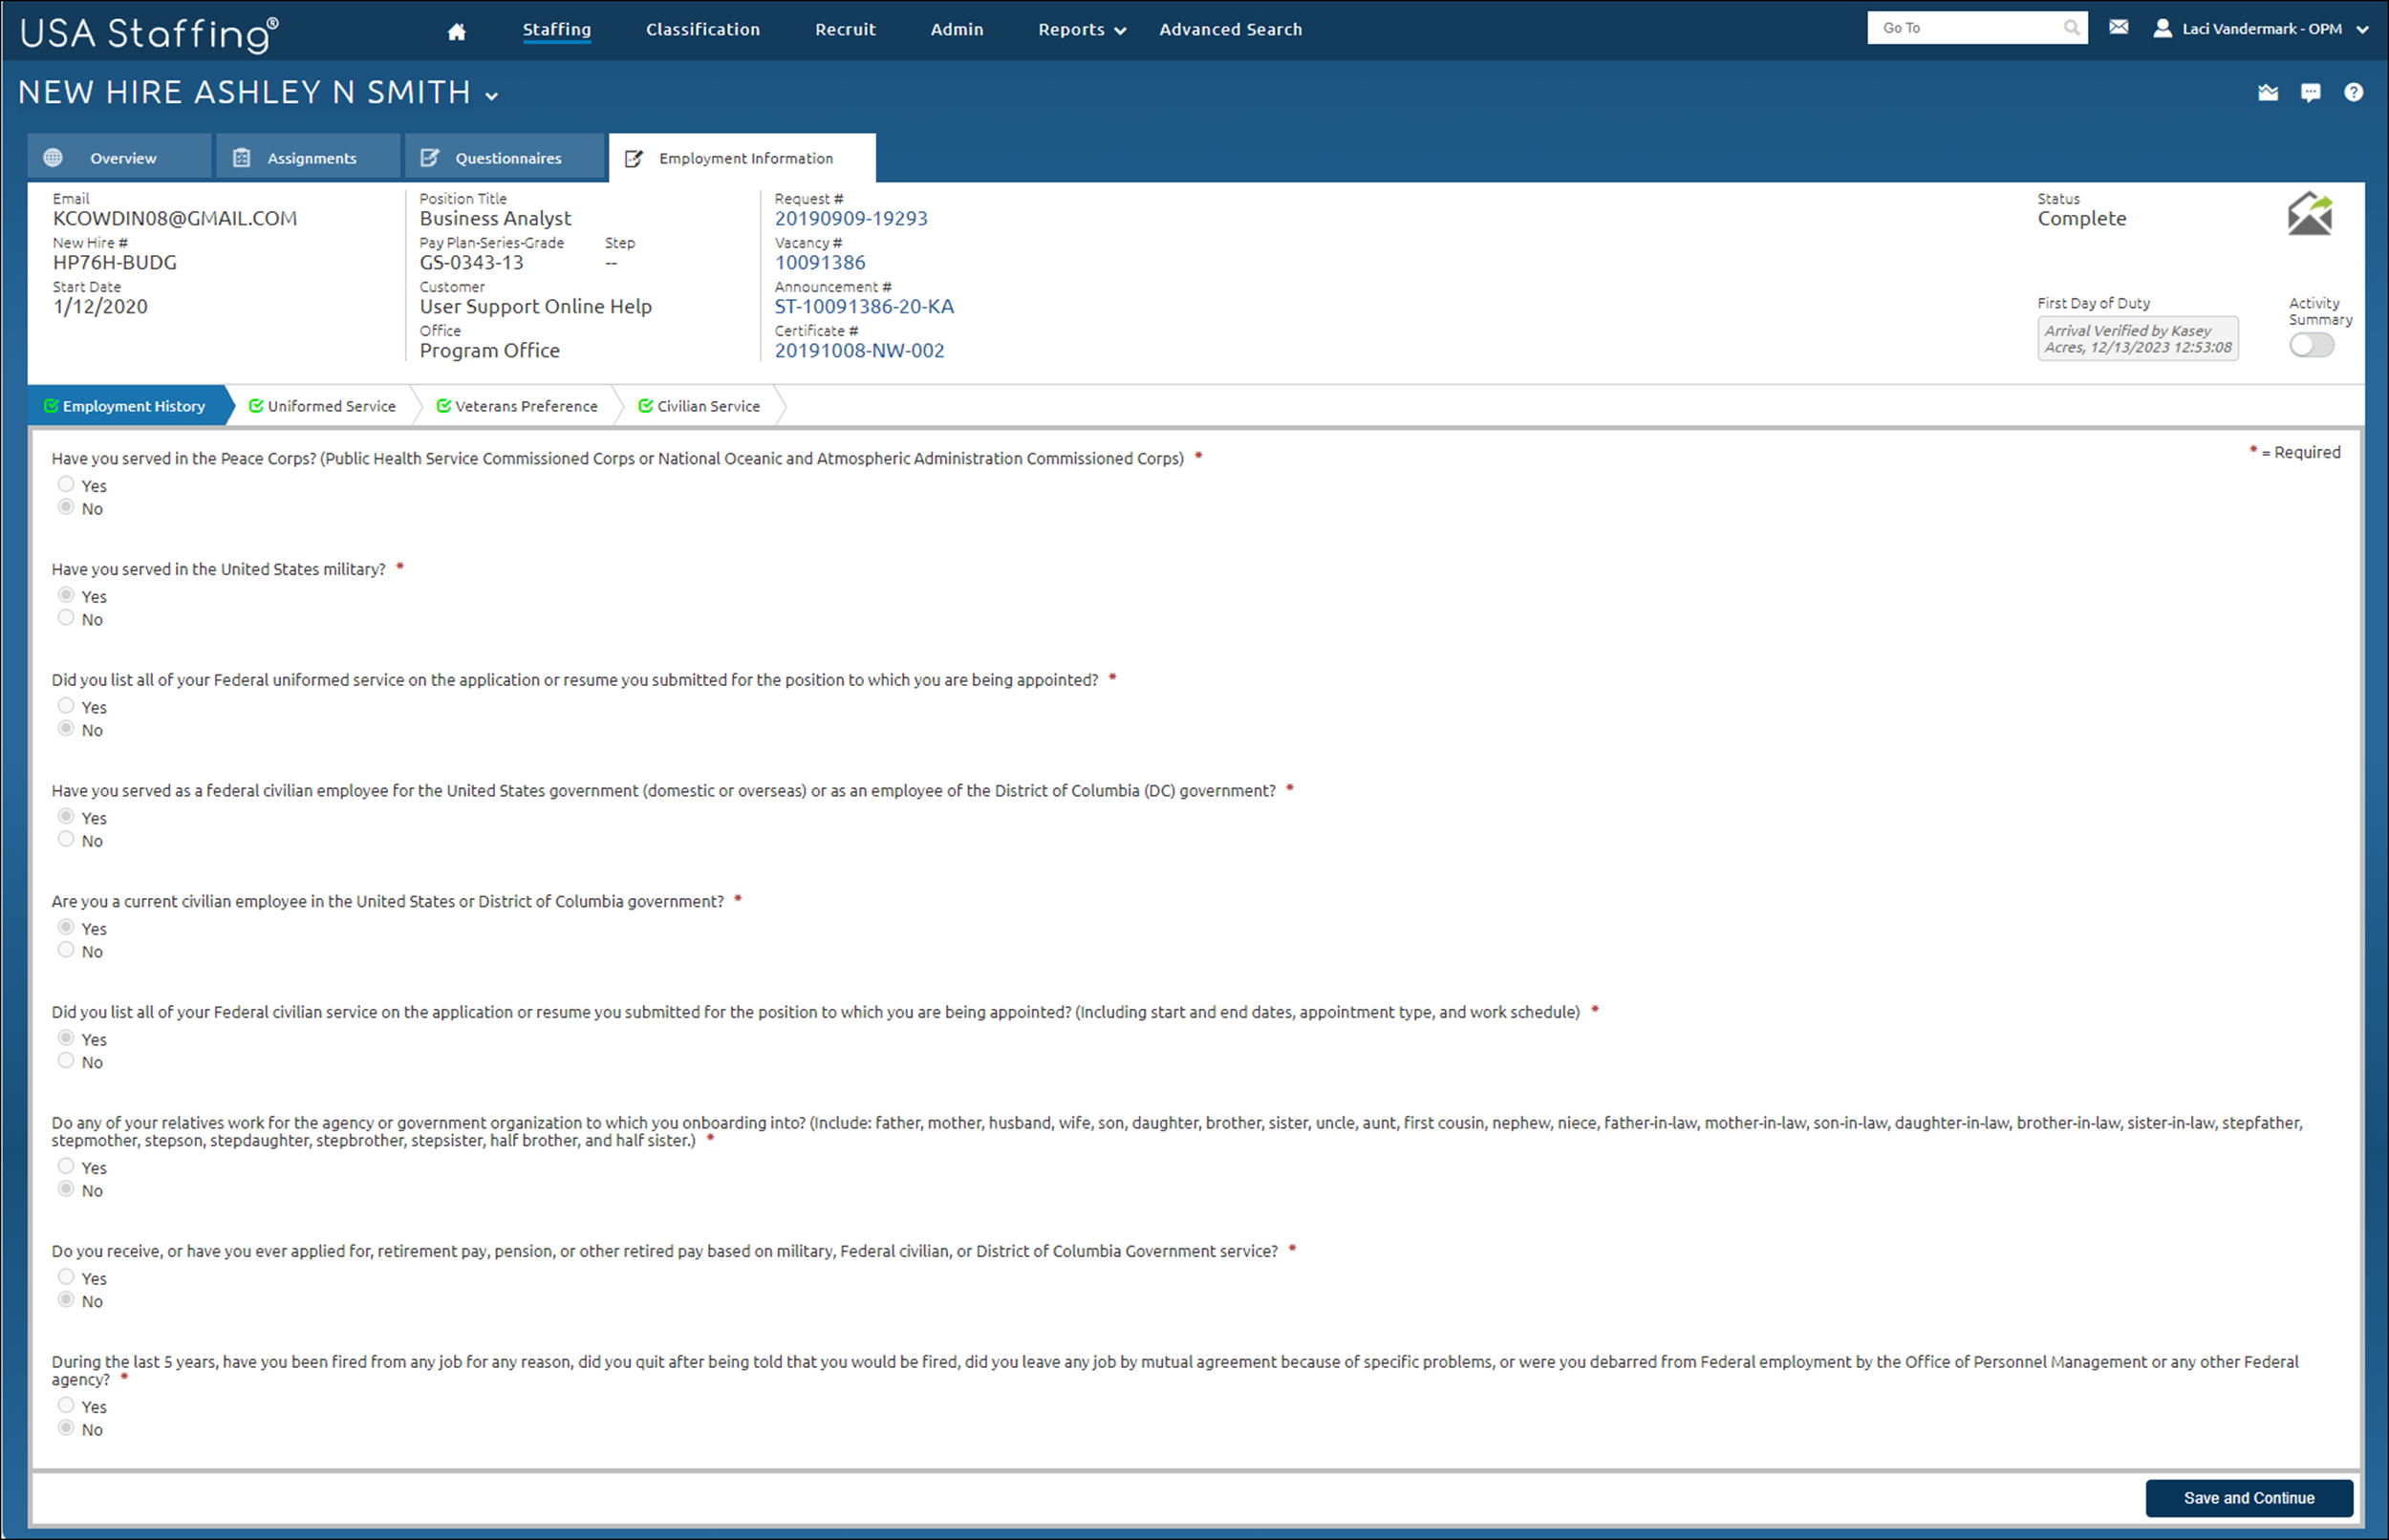Open the Laci Vandermark user dropdown arrow
Image resolution: width=2389 pixels, height=1540 pixels.
coord(2362,30)
